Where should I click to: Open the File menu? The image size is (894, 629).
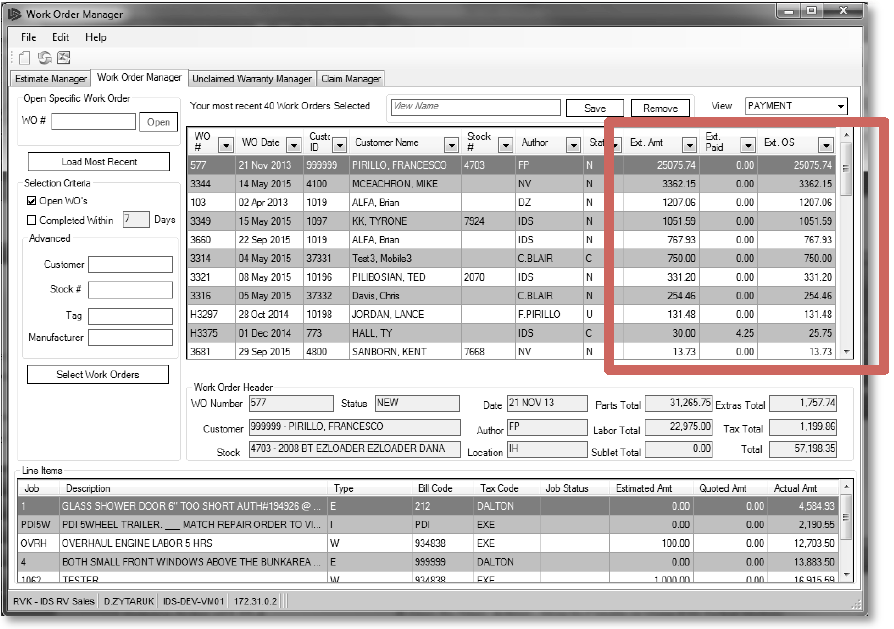[29, 38]
